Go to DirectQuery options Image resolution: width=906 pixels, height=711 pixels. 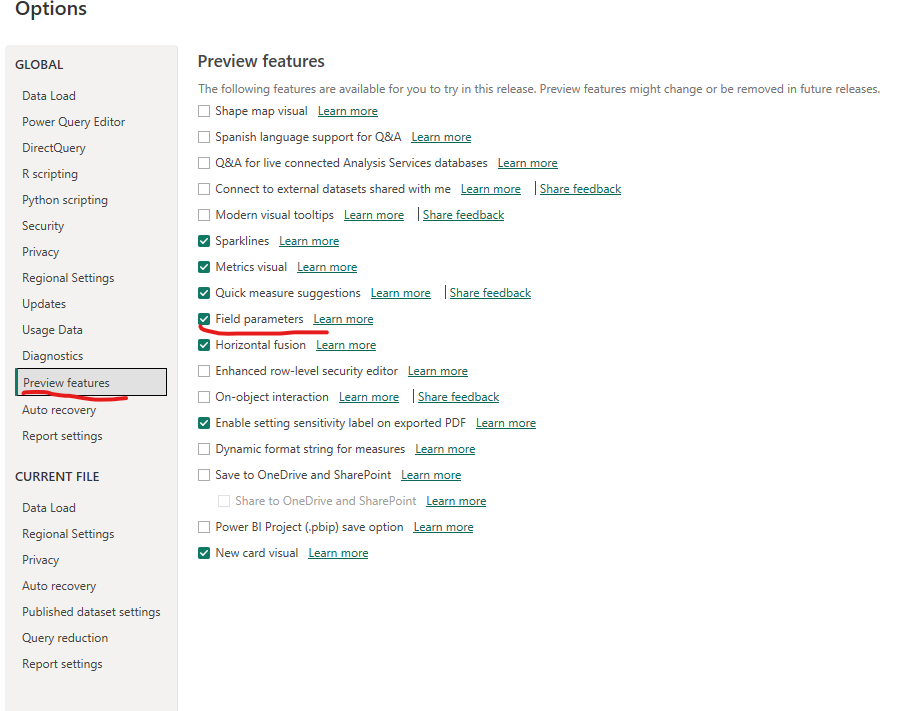(54, 148)
